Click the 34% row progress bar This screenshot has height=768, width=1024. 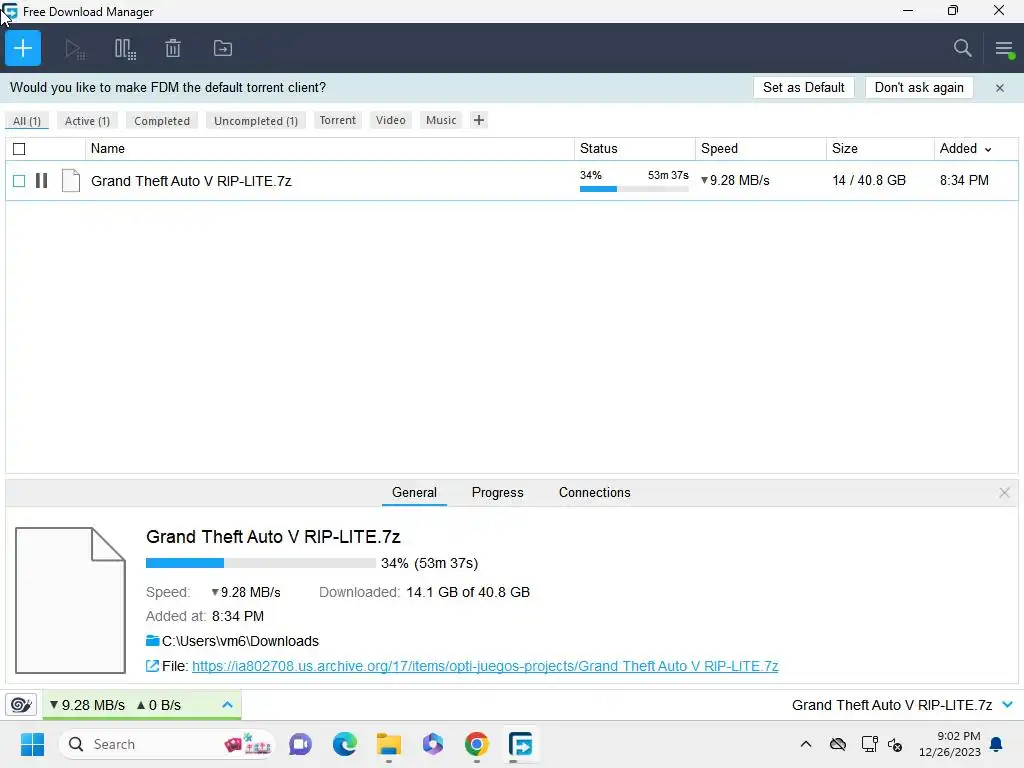pyautogui.click(x=634, y=189)
